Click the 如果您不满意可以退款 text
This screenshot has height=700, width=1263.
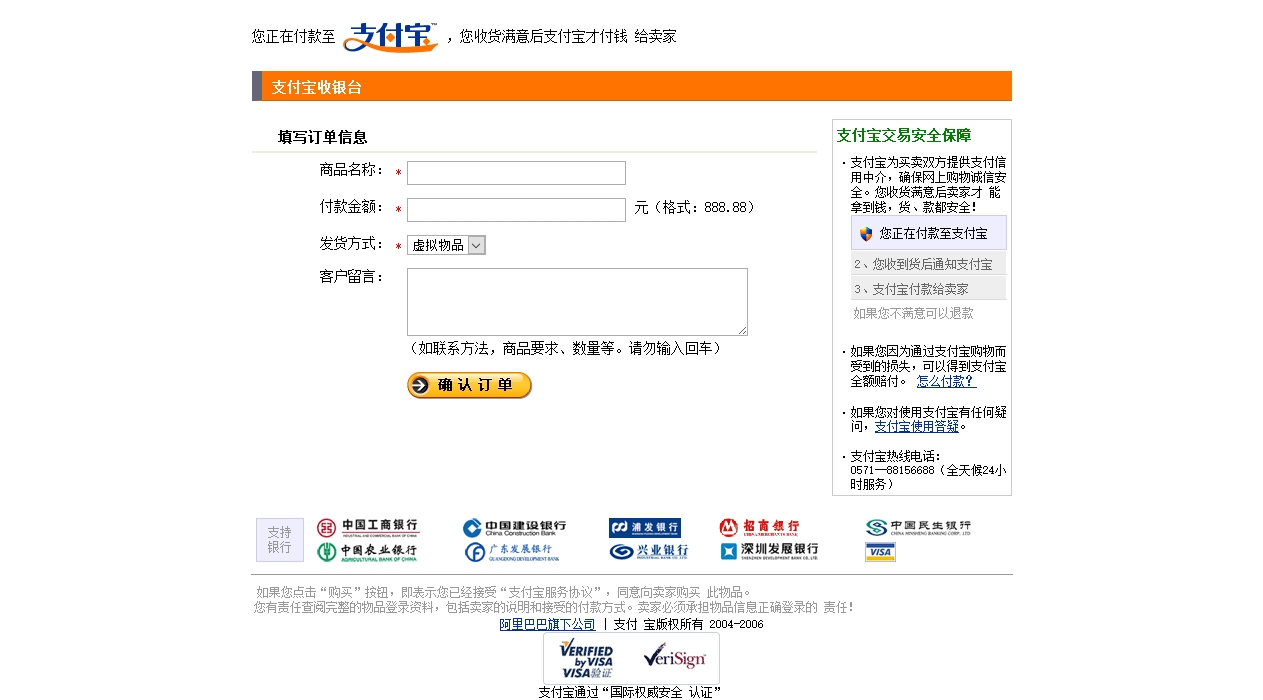click(913, 313)
